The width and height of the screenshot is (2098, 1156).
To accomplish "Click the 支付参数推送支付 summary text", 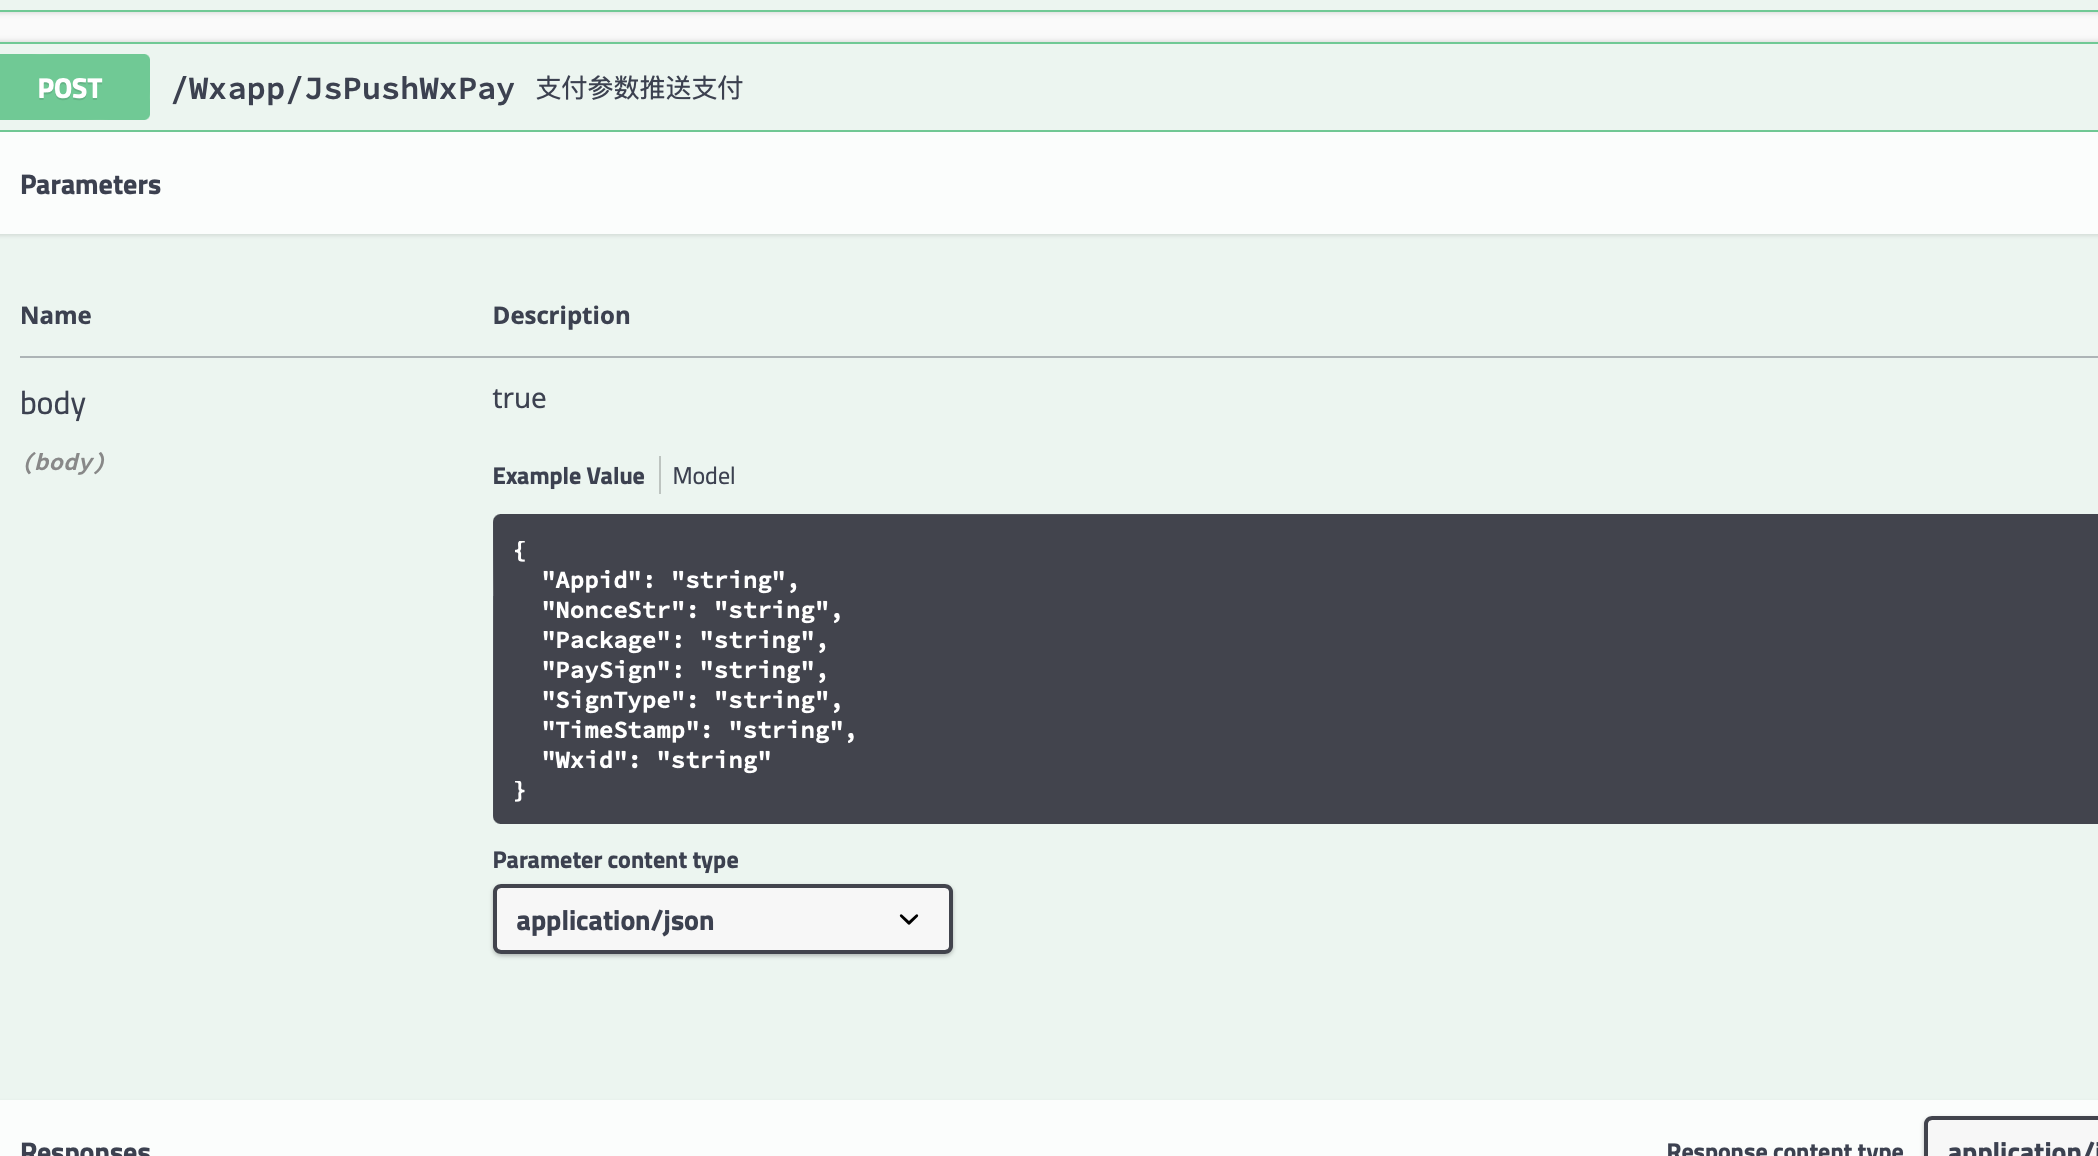I will pos(639,88).
